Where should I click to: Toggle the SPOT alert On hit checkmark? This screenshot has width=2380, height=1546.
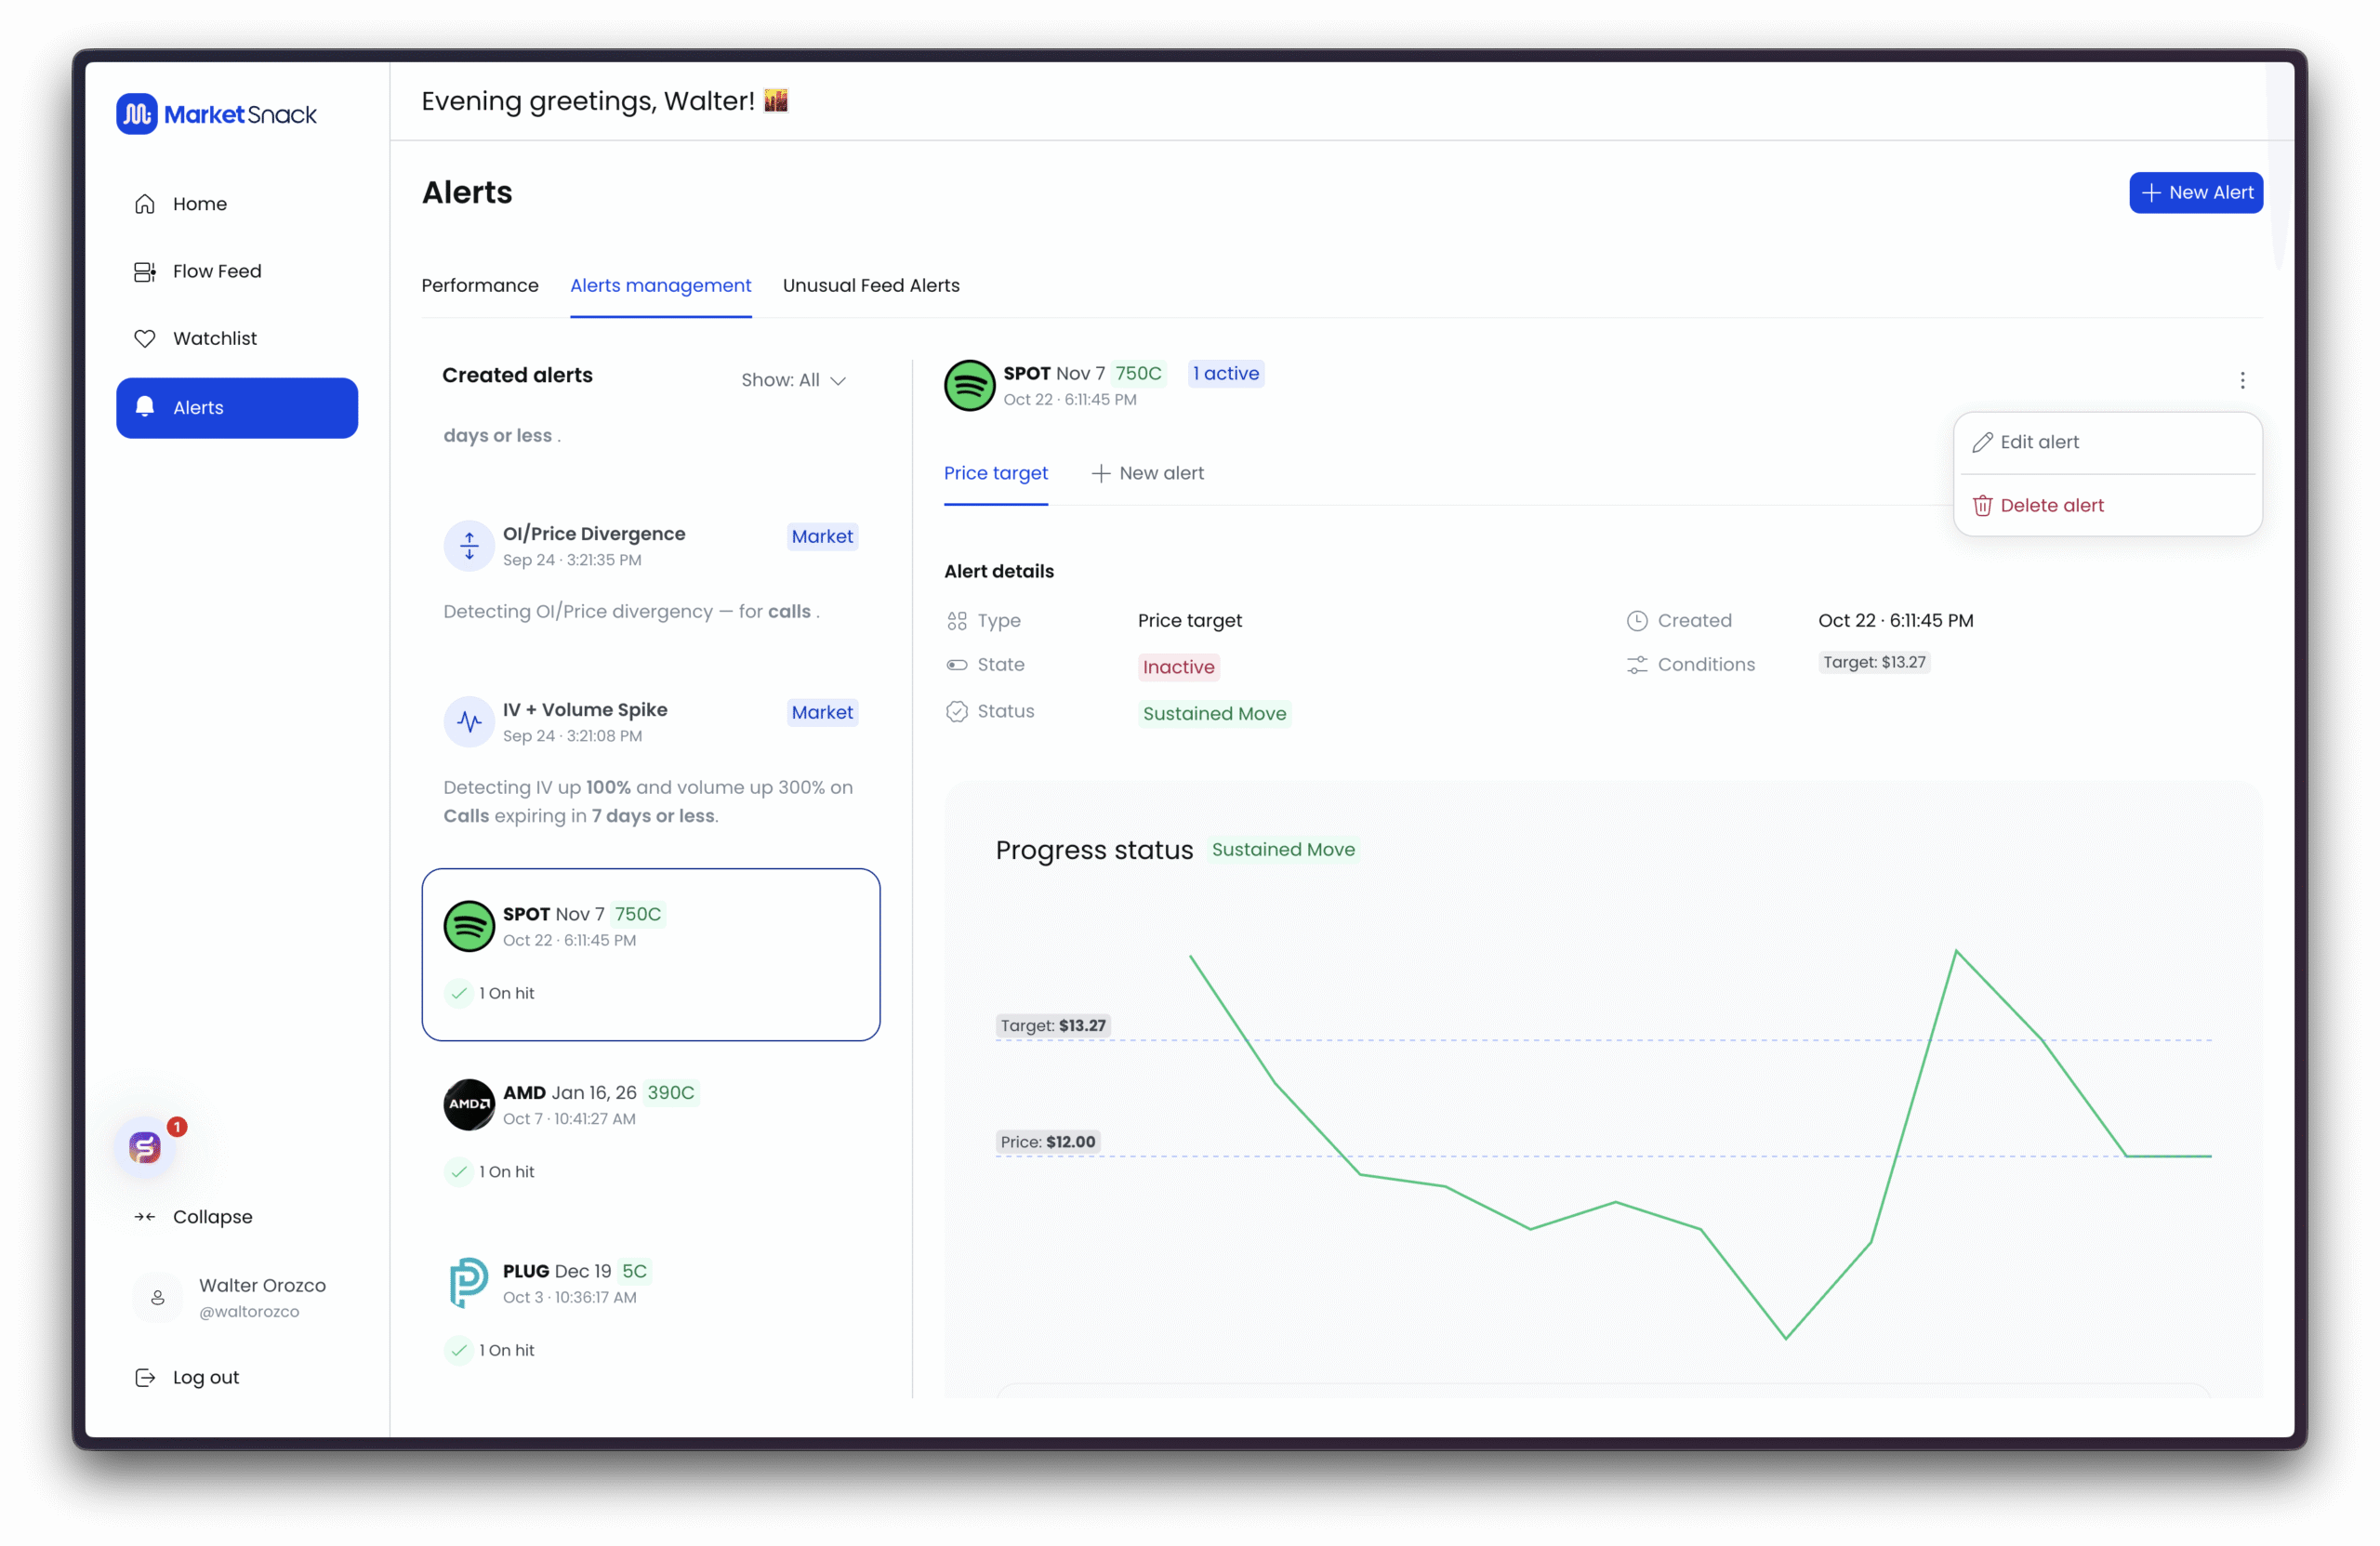[459, 993]
